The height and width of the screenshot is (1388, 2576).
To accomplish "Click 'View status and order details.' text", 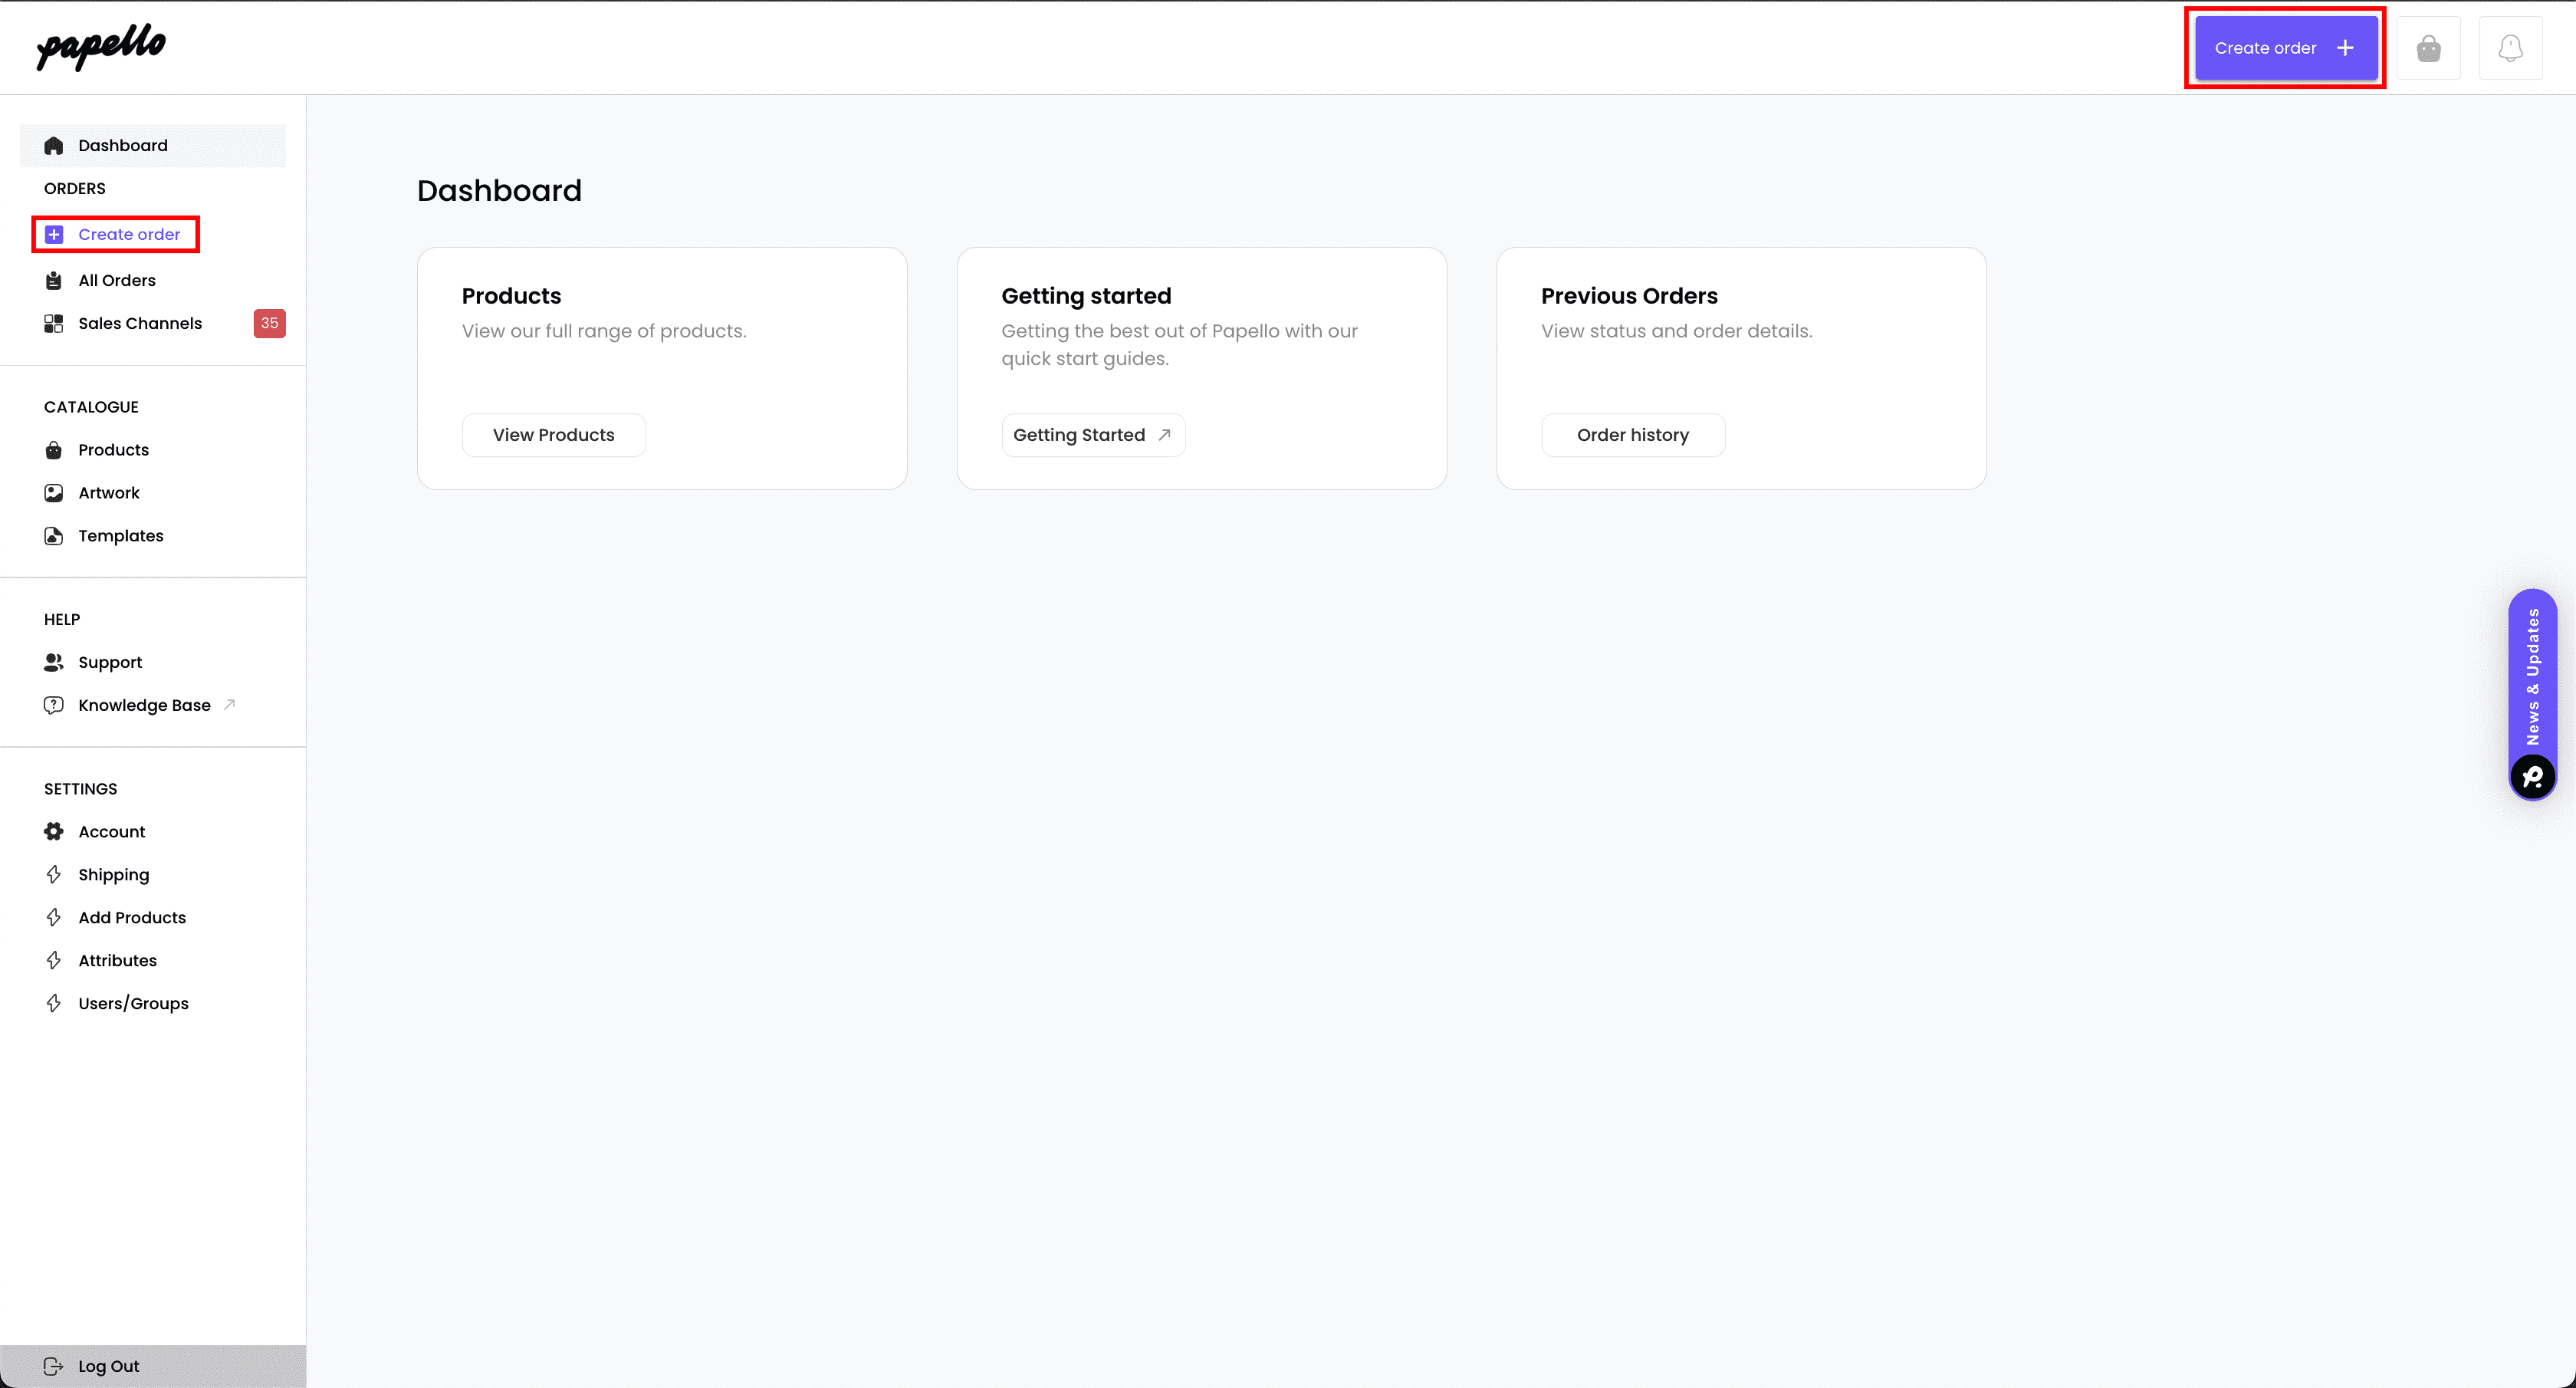I will point(1677,331).
